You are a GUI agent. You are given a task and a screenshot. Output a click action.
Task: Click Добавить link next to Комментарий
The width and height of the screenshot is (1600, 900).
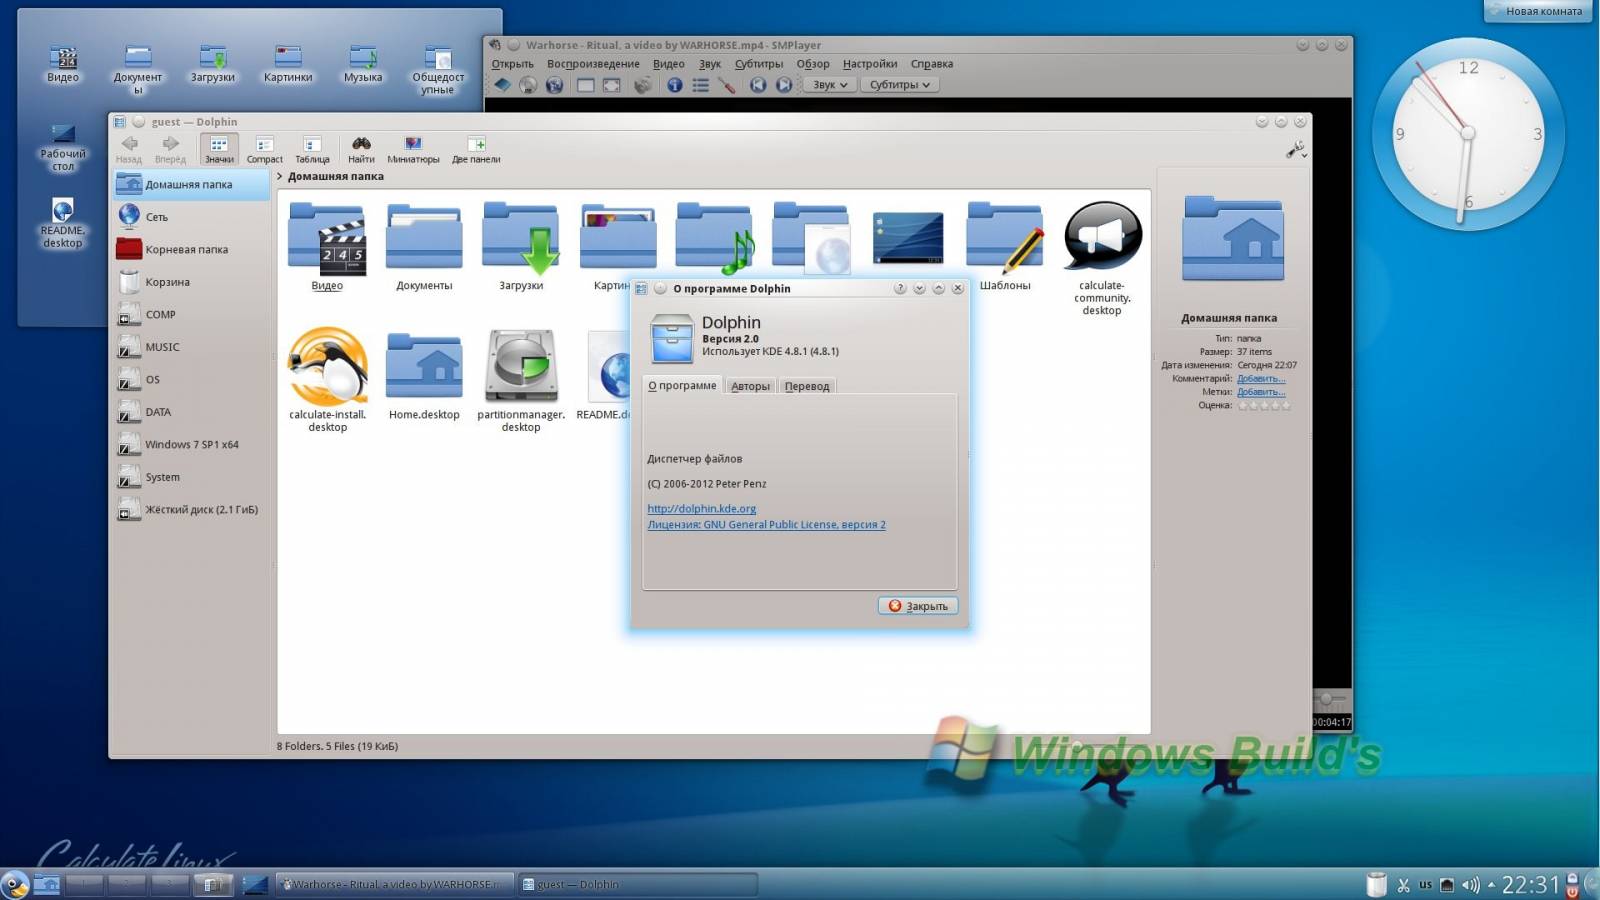[1261, 378]
